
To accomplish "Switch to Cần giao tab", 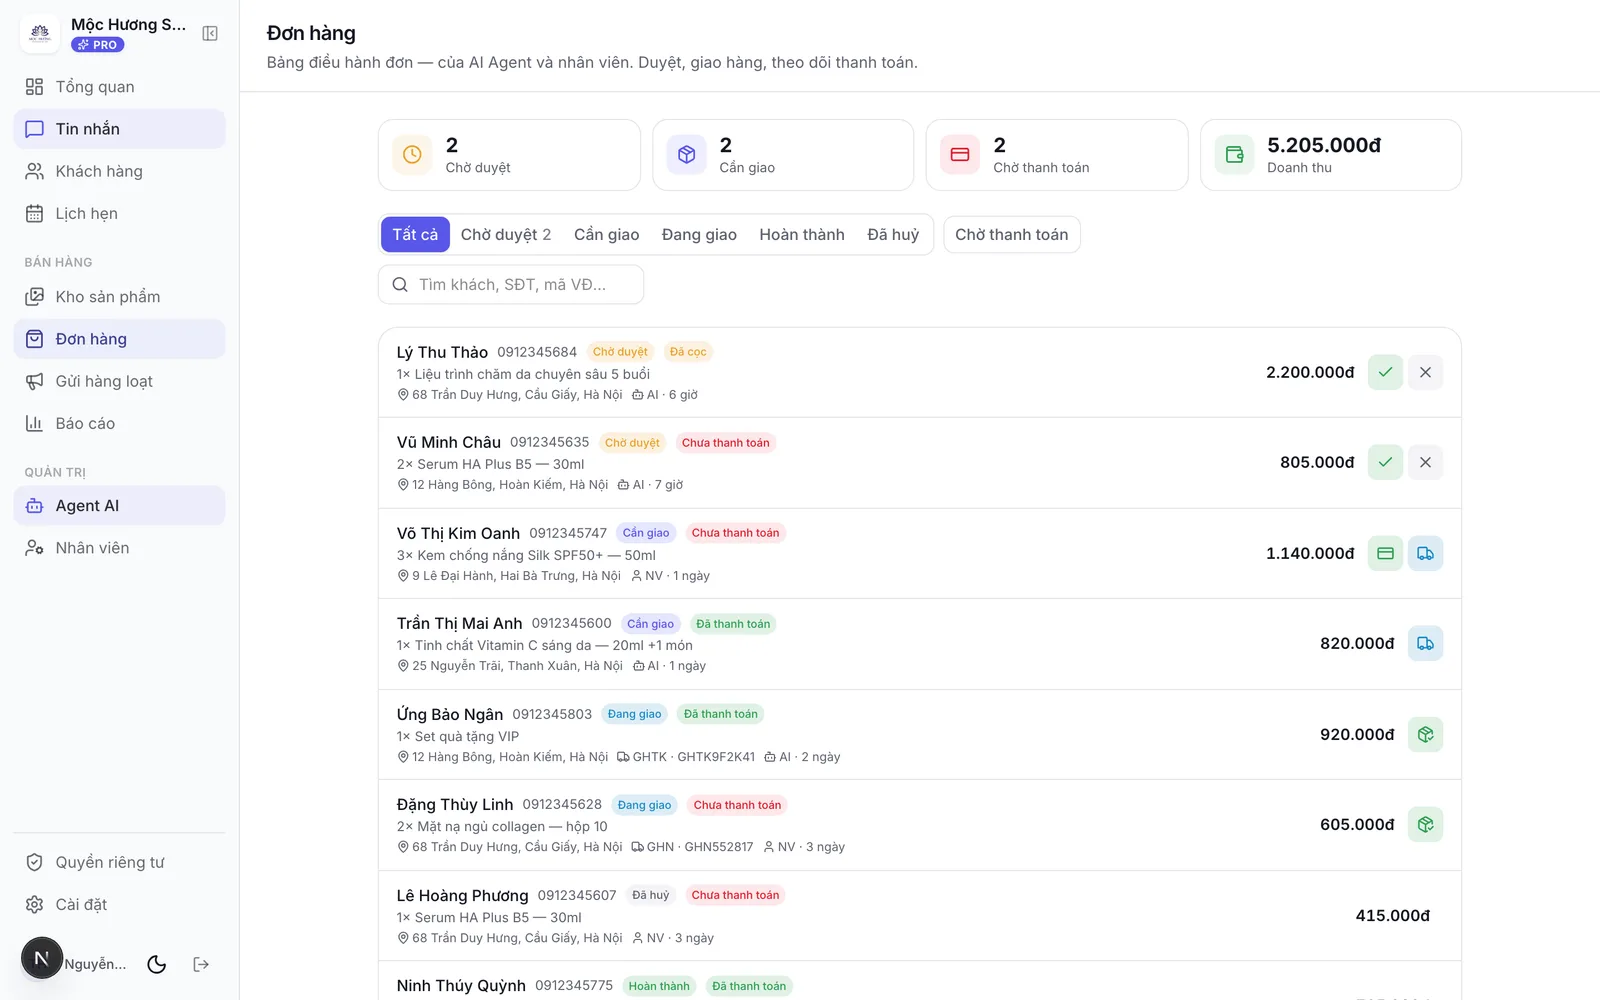I will click(x=606, y=235).
